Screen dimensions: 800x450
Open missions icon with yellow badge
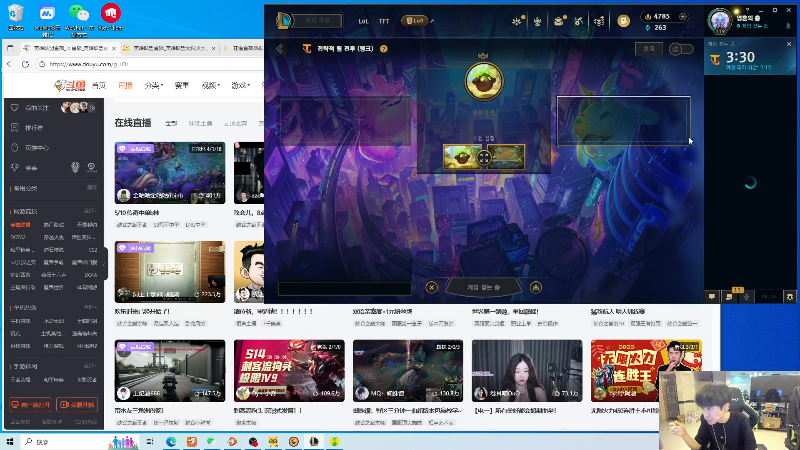730,296
